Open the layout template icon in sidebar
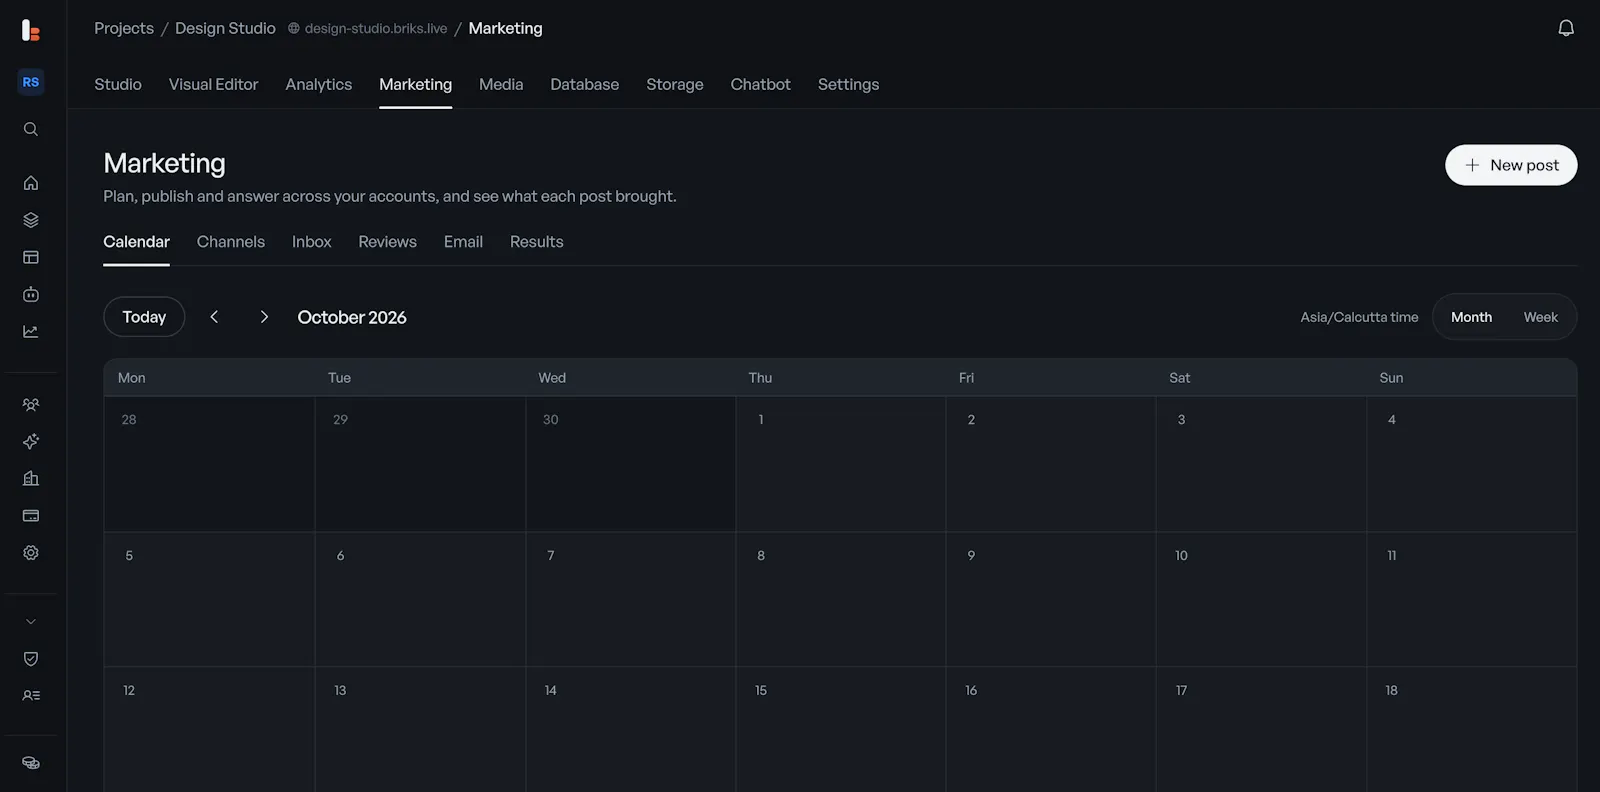This screenshot has height=792, width=1600. (x=31, y=257)
